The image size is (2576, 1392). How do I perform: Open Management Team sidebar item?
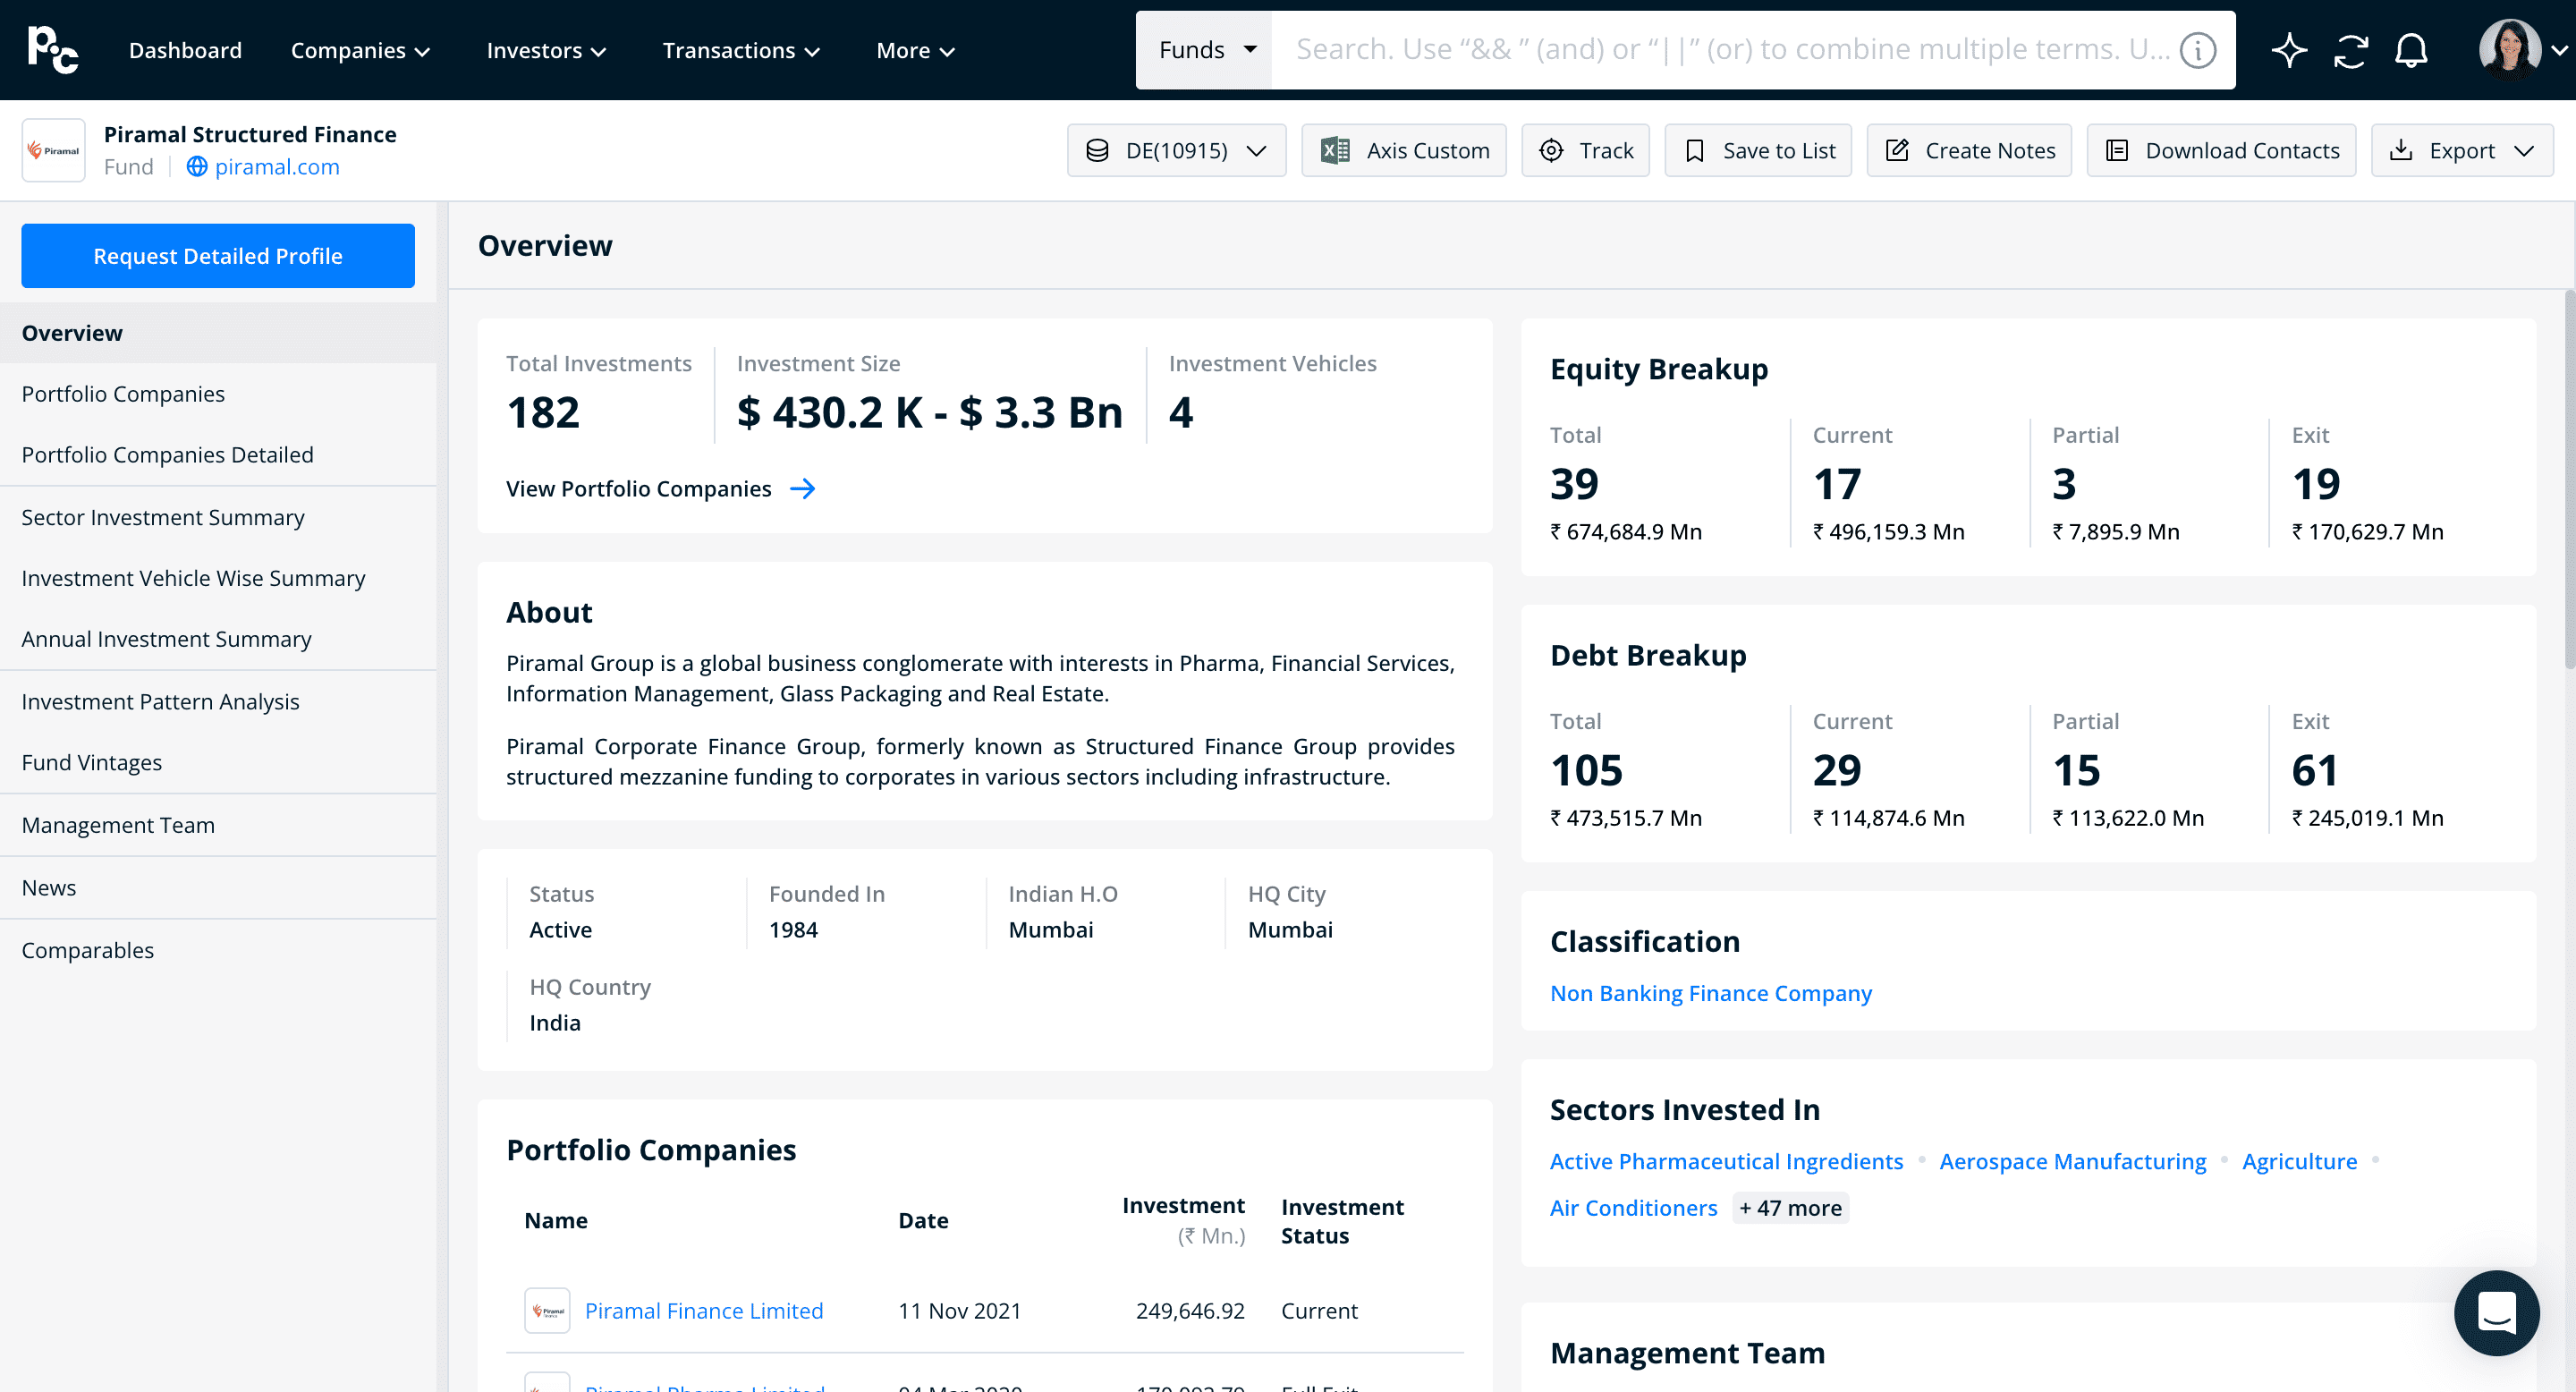pyautogui.click(x=218, y=825)
